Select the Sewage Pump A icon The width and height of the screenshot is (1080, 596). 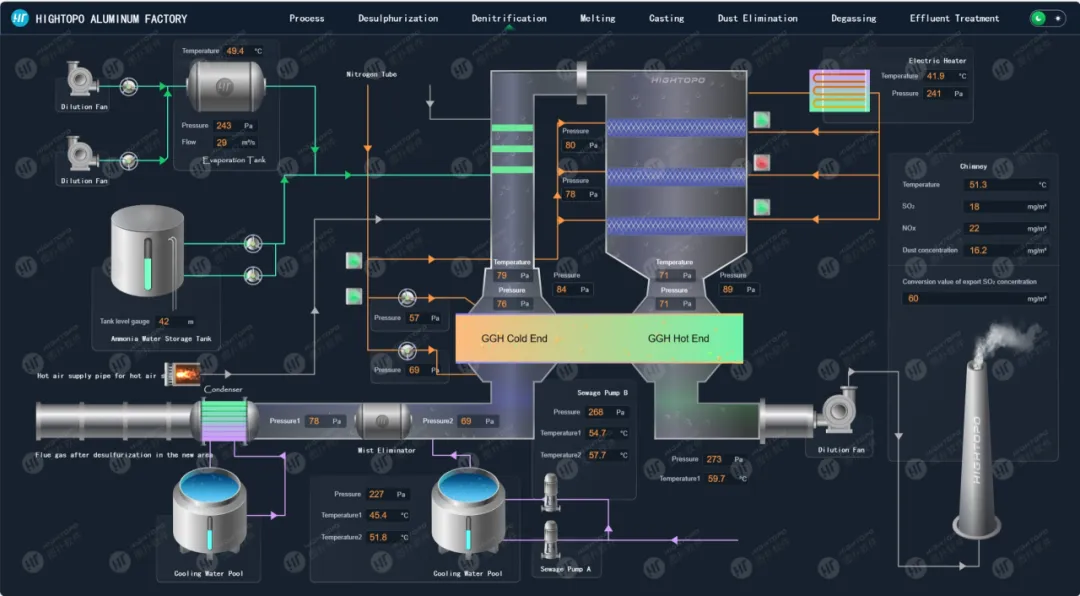pyautogui.click(x=550, y=540)
